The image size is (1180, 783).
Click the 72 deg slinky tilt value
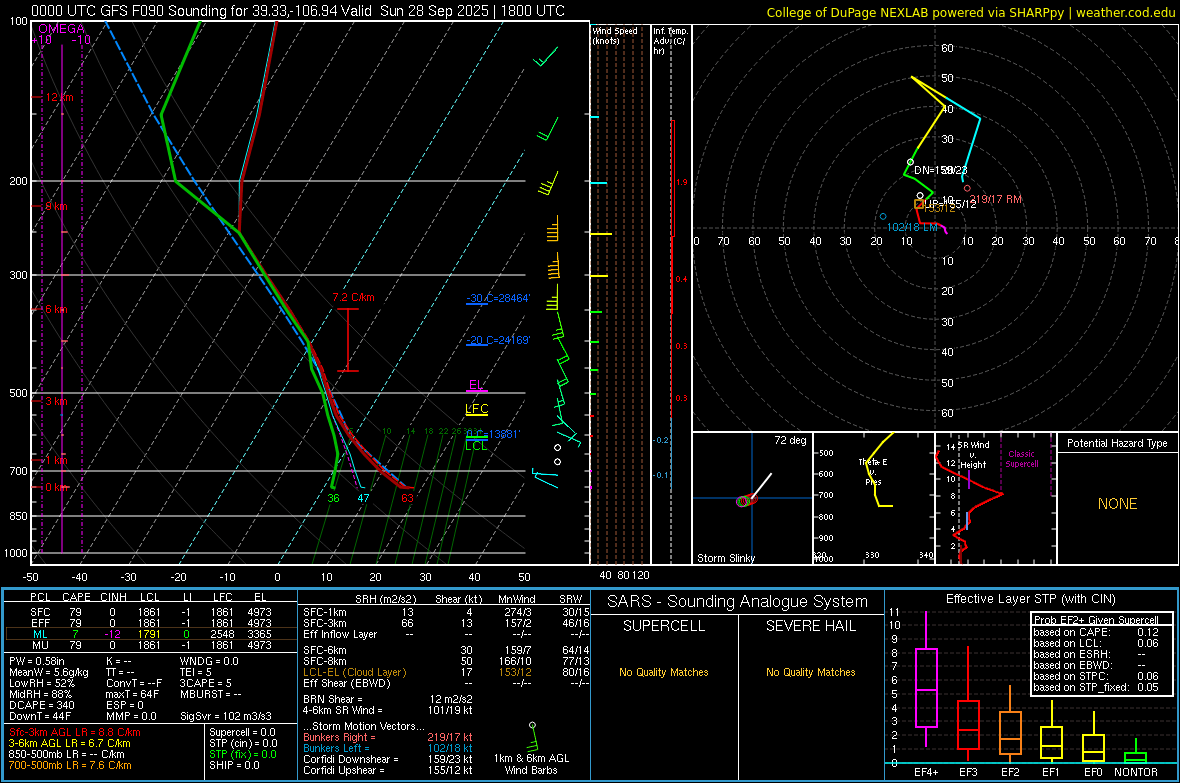(x=790, y=440)
